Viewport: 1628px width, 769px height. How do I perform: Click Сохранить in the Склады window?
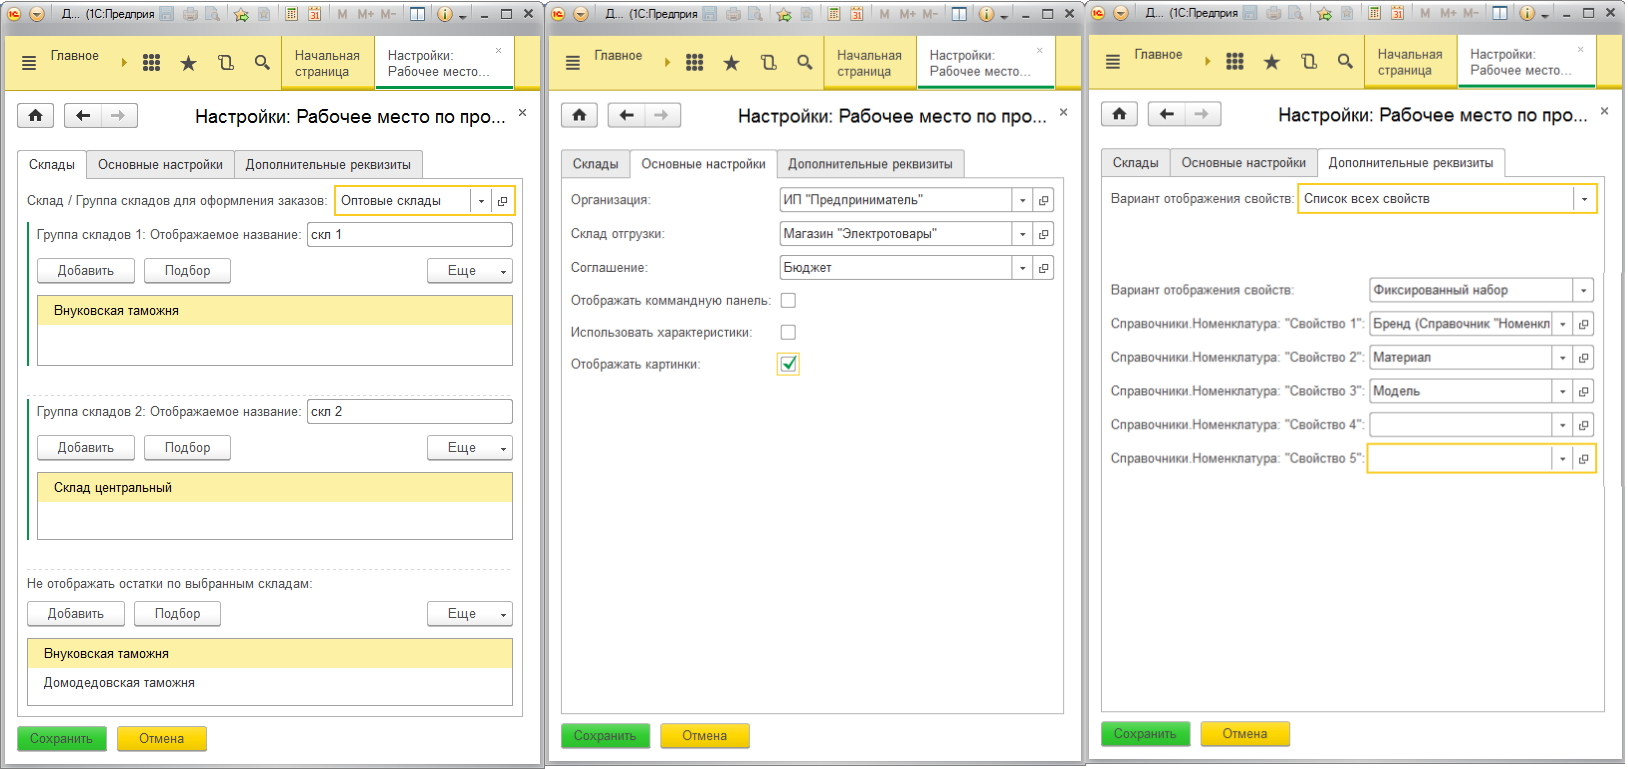point(61,739)
